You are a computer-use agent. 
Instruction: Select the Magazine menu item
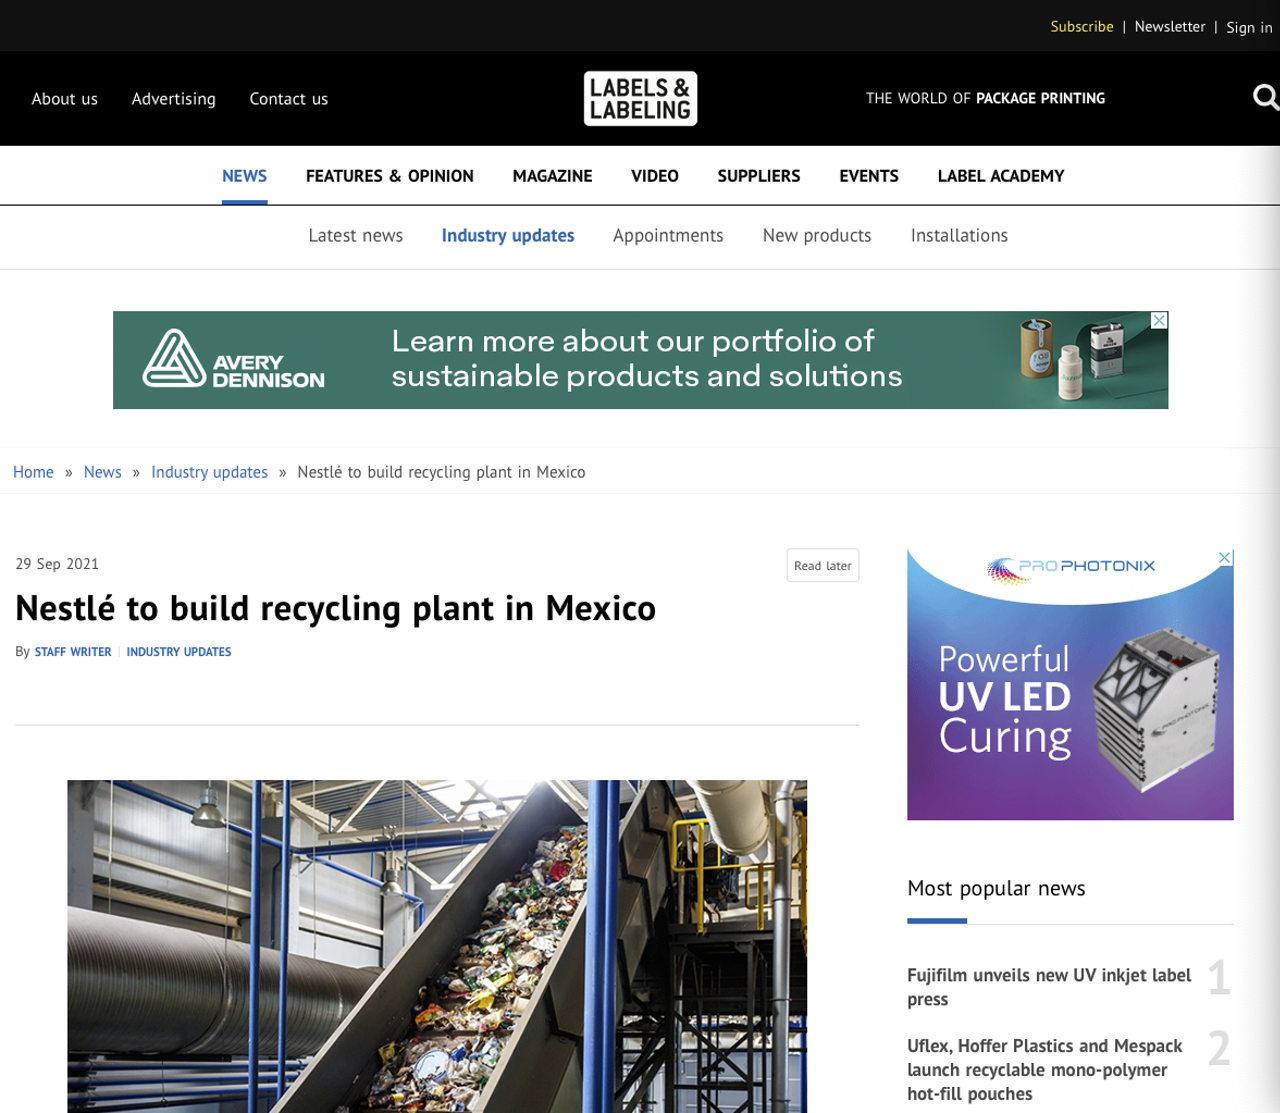coord(552,176)
